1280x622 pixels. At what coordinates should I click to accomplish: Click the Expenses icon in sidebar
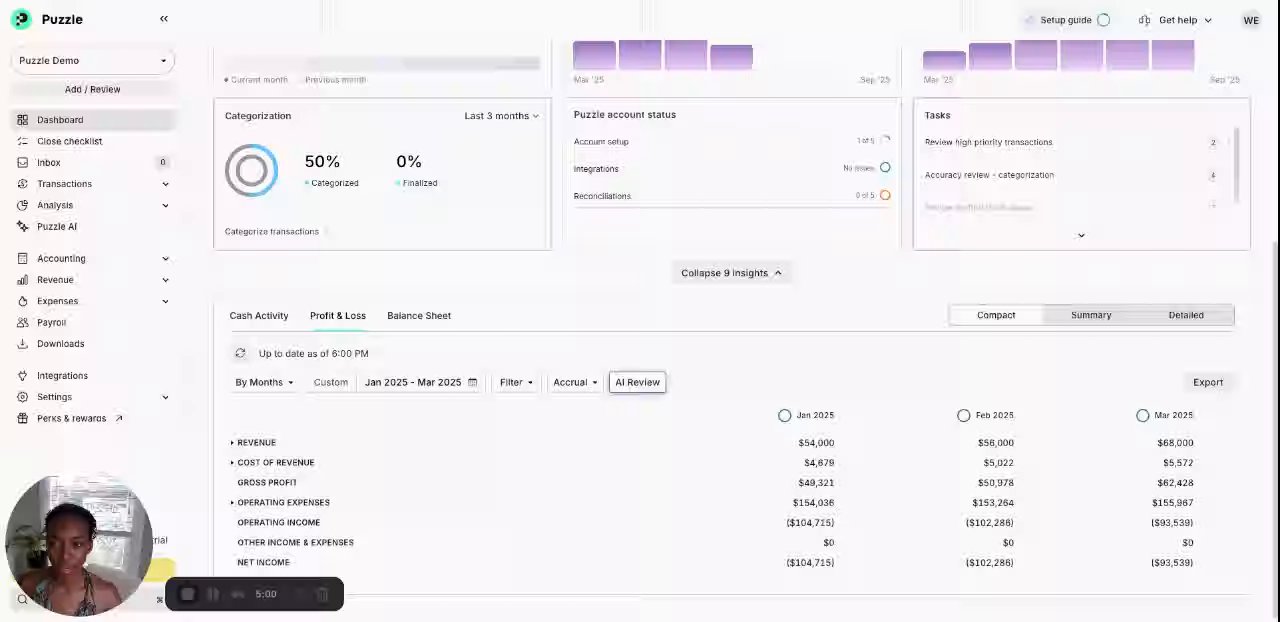[x=22, y=301]
